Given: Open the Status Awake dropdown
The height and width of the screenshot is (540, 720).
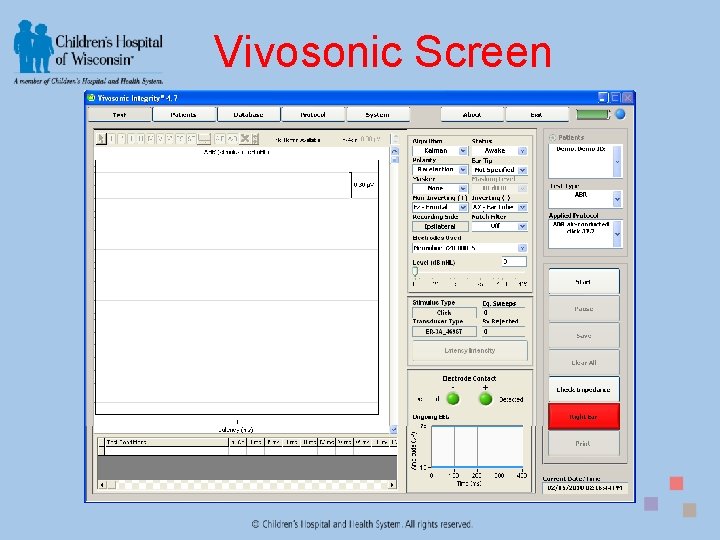Looking at the screenshot, I should pyautogui.click(x=522, y=151).
